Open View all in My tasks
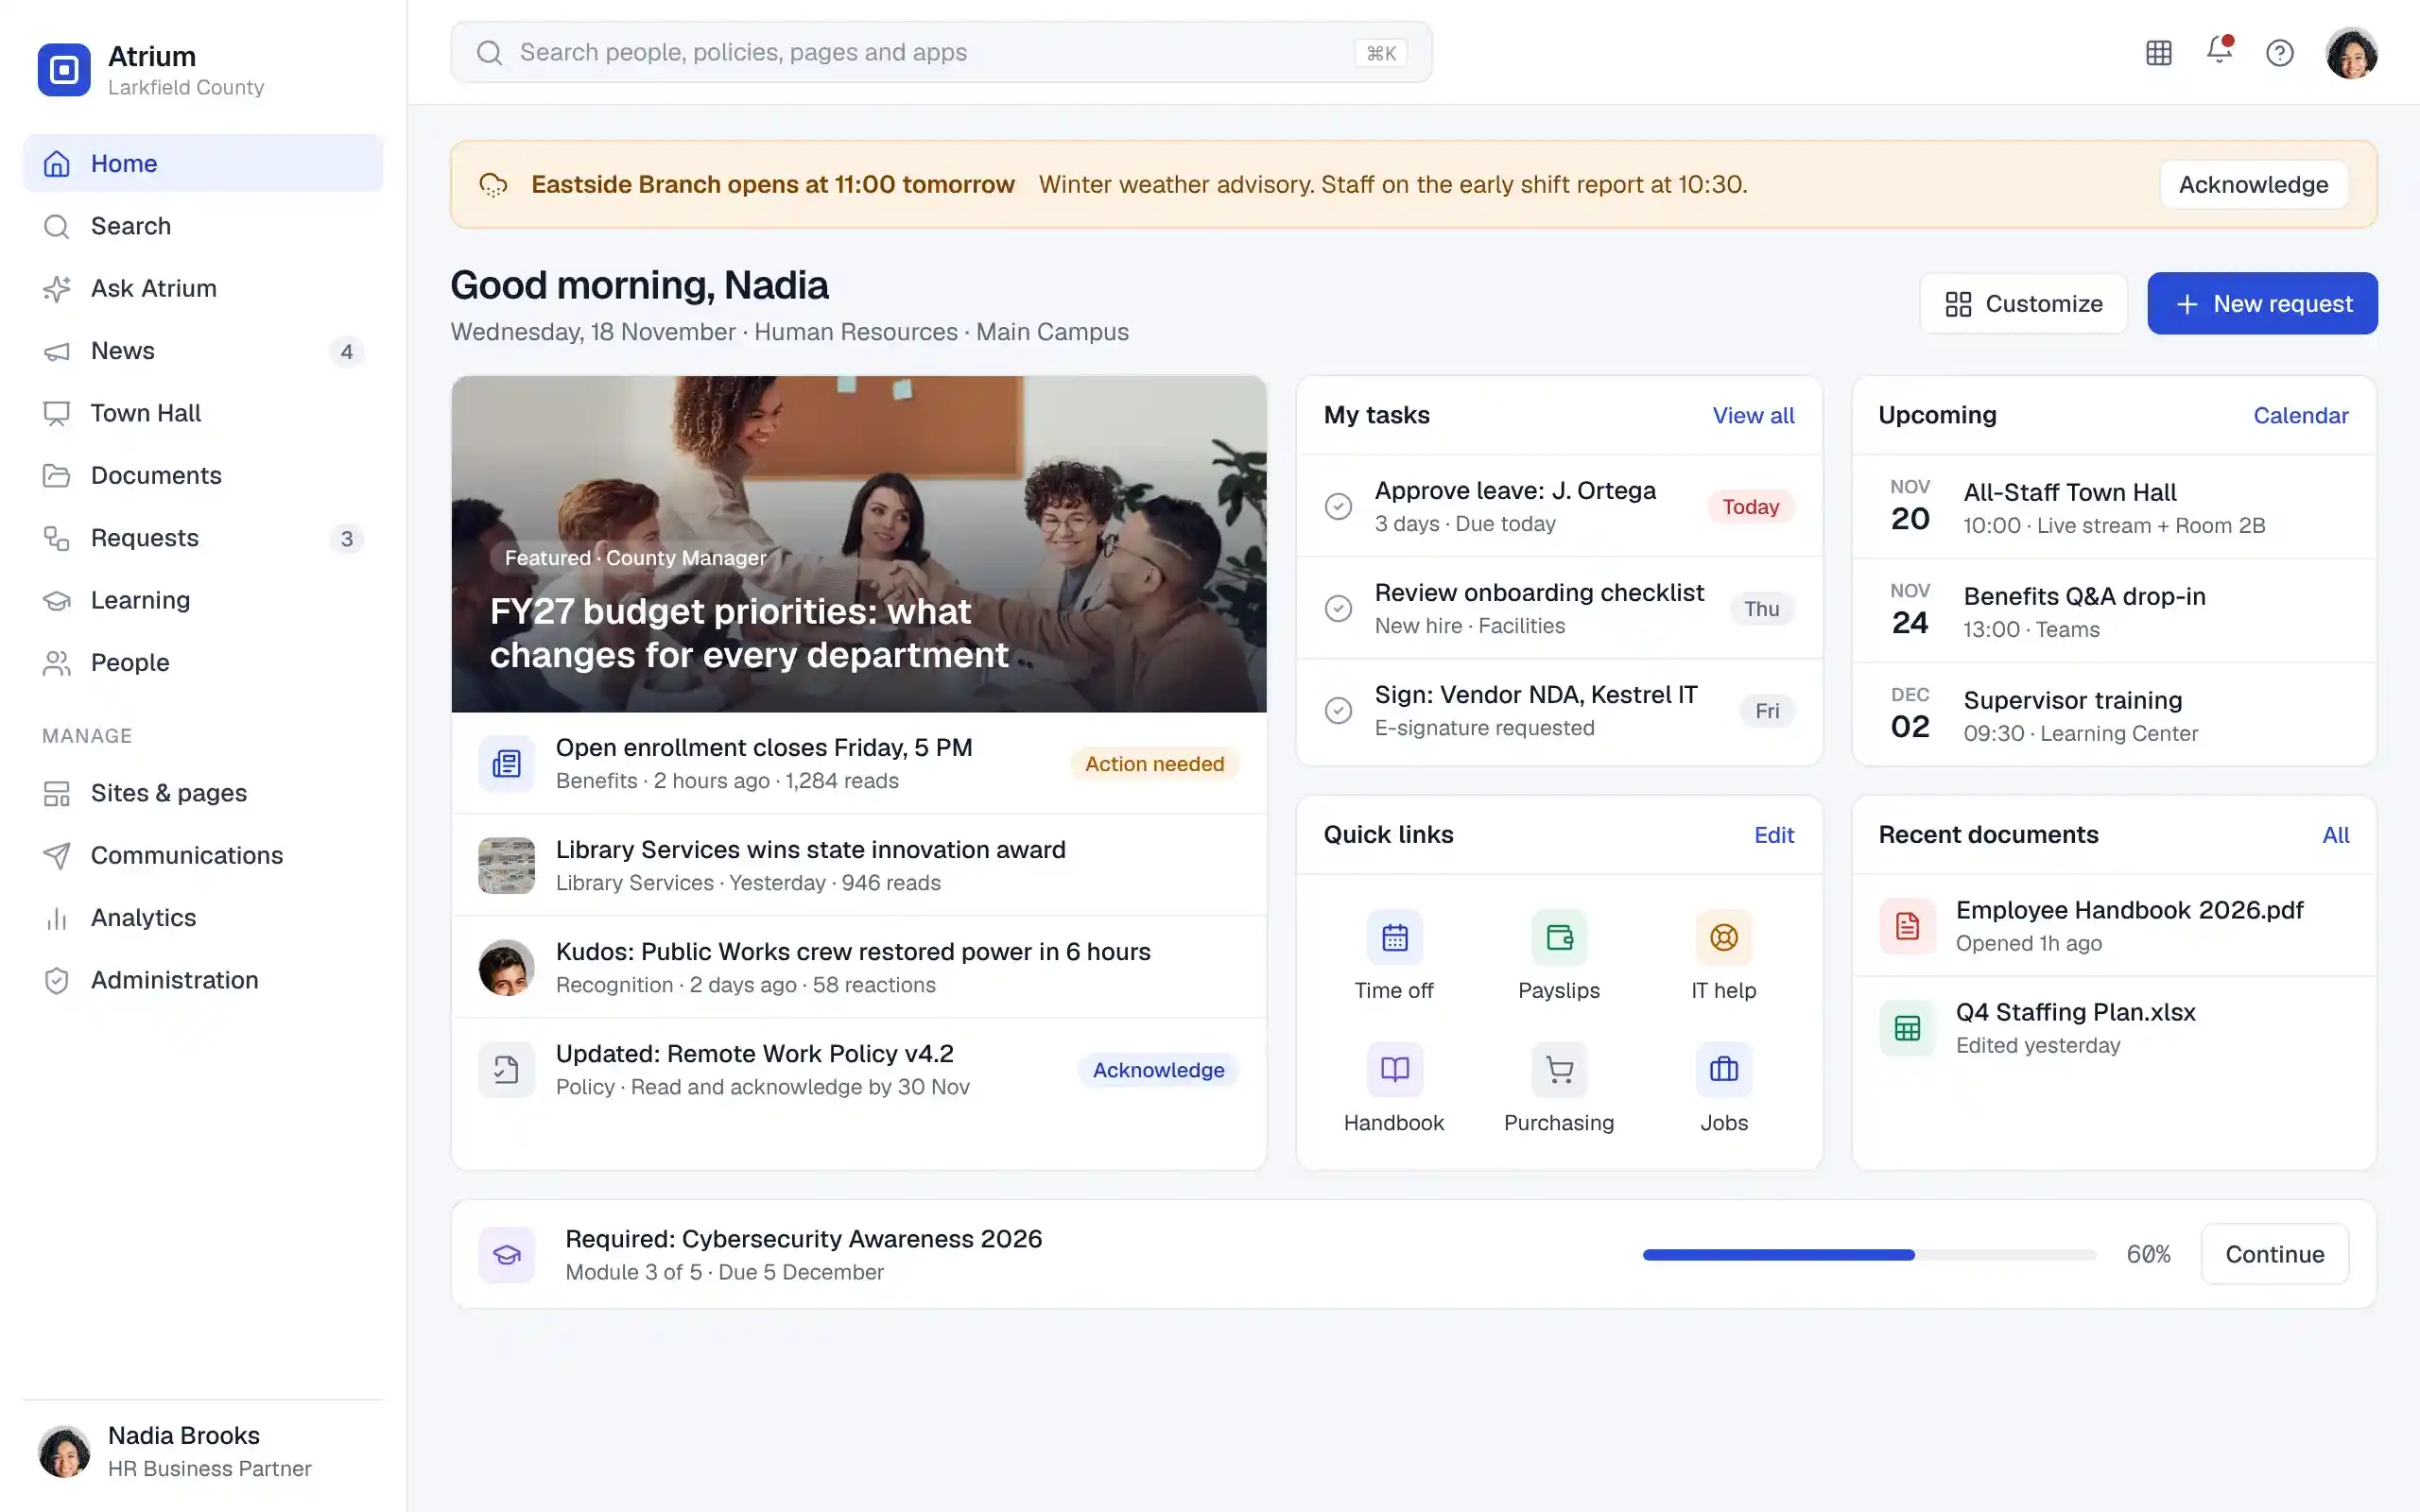Screen dimensions: 2420x1512 point(1753,416)
